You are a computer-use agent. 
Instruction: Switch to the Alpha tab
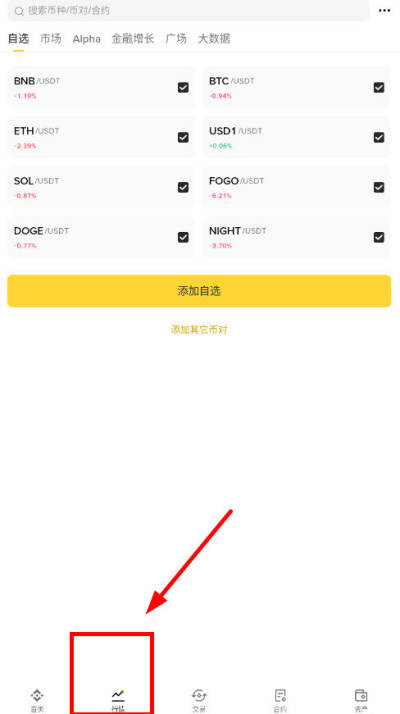(87, 39)
